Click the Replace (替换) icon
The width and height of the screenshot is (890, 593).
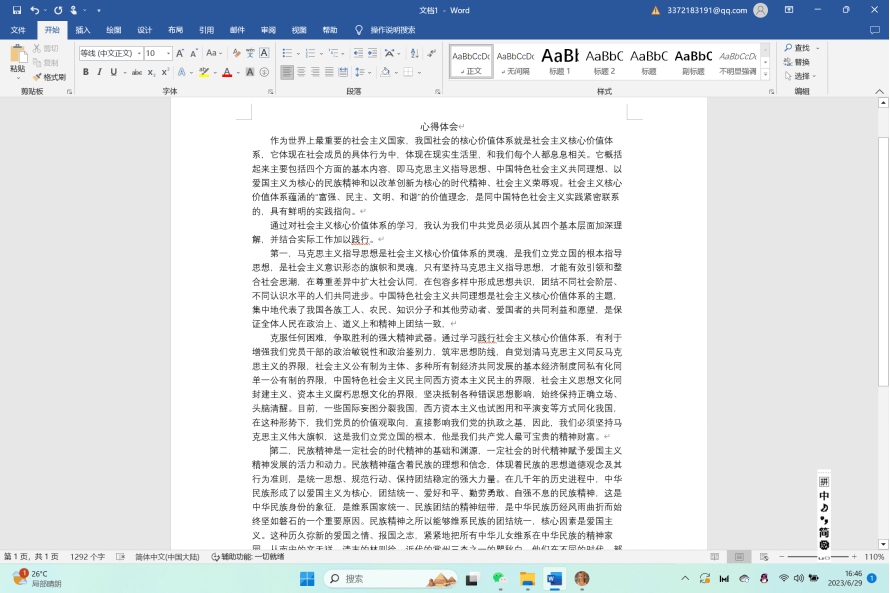click(801, 62)
